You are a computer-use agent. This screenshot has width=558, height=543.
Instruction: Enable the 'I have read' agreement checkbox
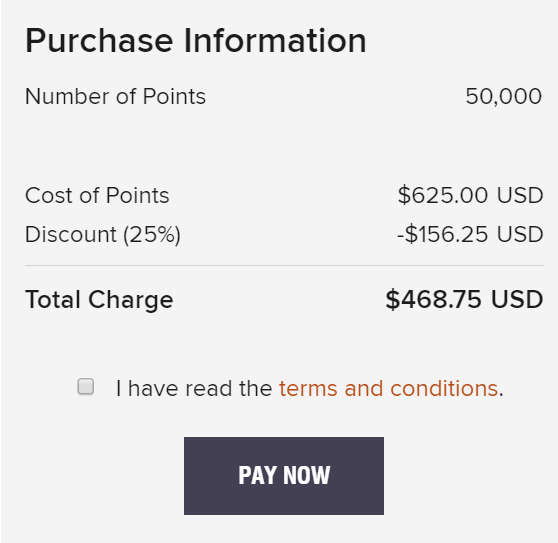86,386
